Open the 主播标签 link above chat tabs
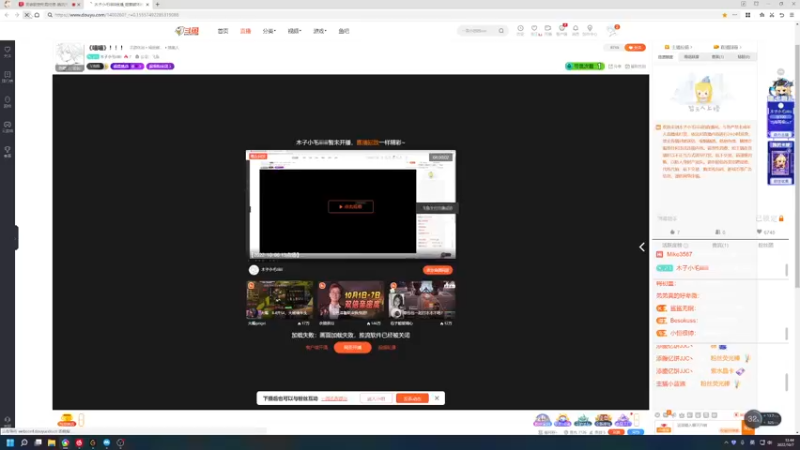Screen dimensions: 800x450 [678, 47]
